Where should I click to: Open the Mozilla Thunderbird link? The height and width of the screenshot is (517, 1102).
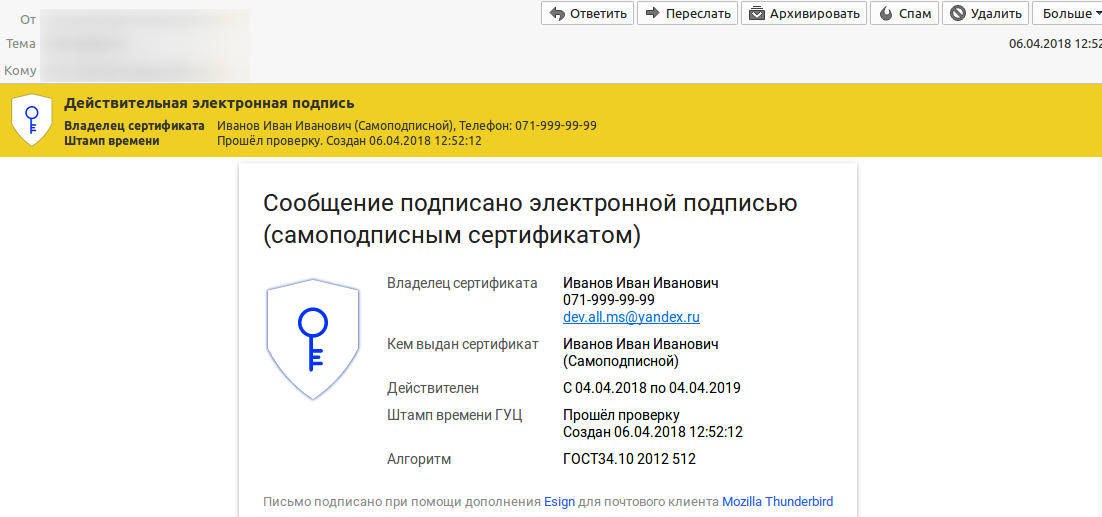coord(777,502)
